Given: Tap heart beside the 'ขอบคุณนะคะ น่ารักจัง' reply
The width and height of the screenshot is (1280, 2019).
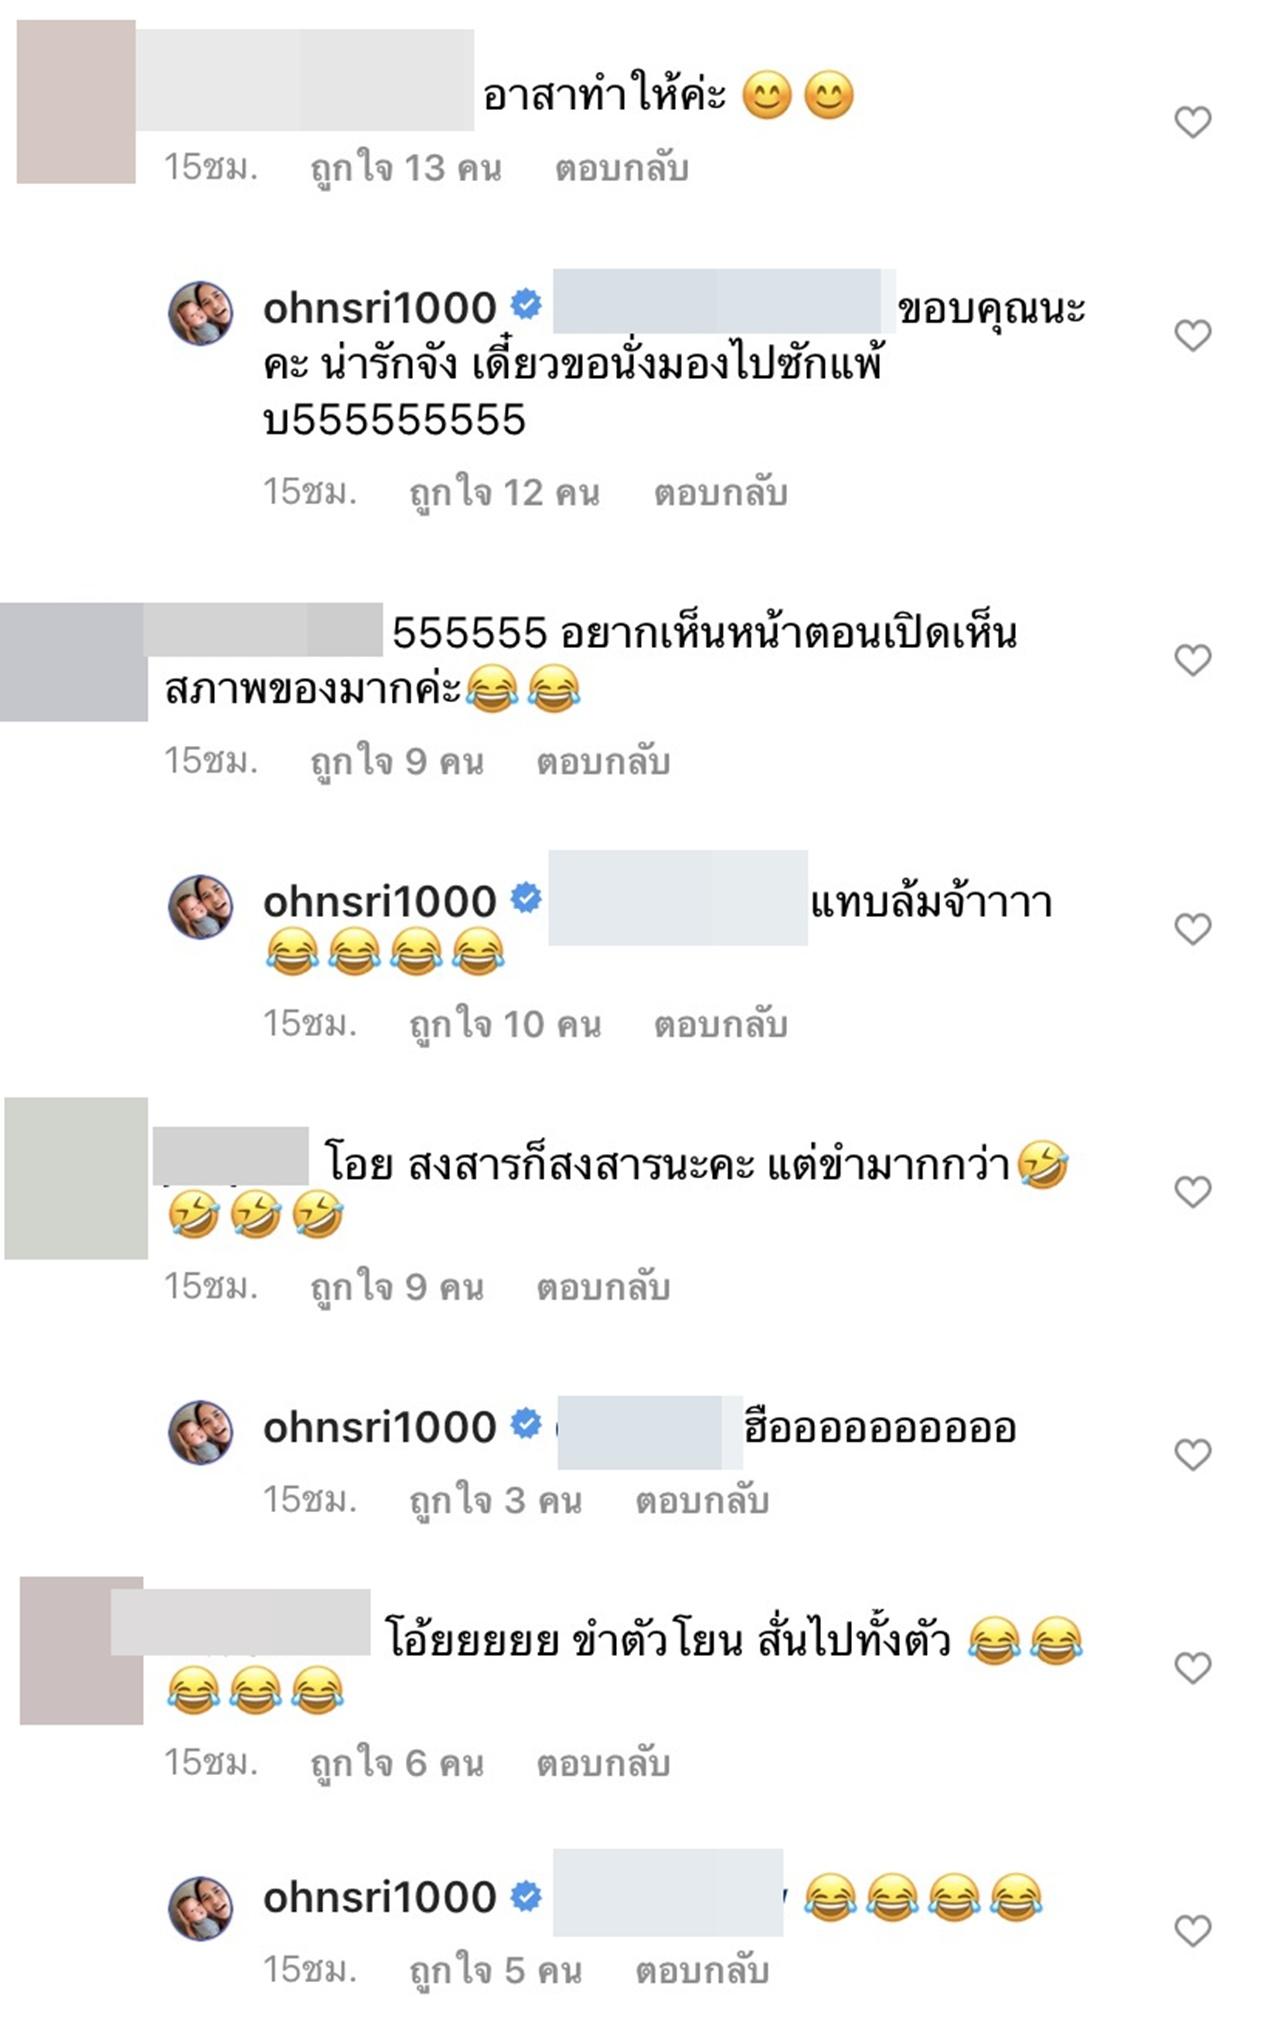Looking at the screenshot, I should pos(1192,335).
